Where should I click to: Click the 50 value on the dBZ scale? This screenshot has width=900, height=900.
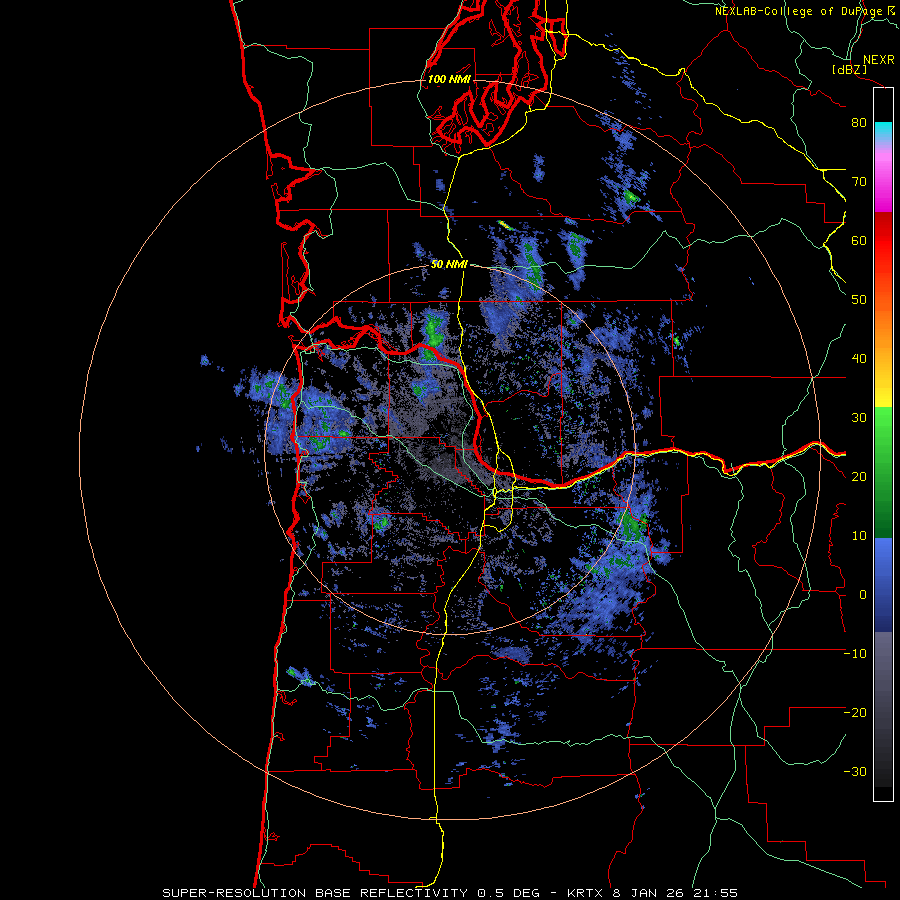pos(859,300)
